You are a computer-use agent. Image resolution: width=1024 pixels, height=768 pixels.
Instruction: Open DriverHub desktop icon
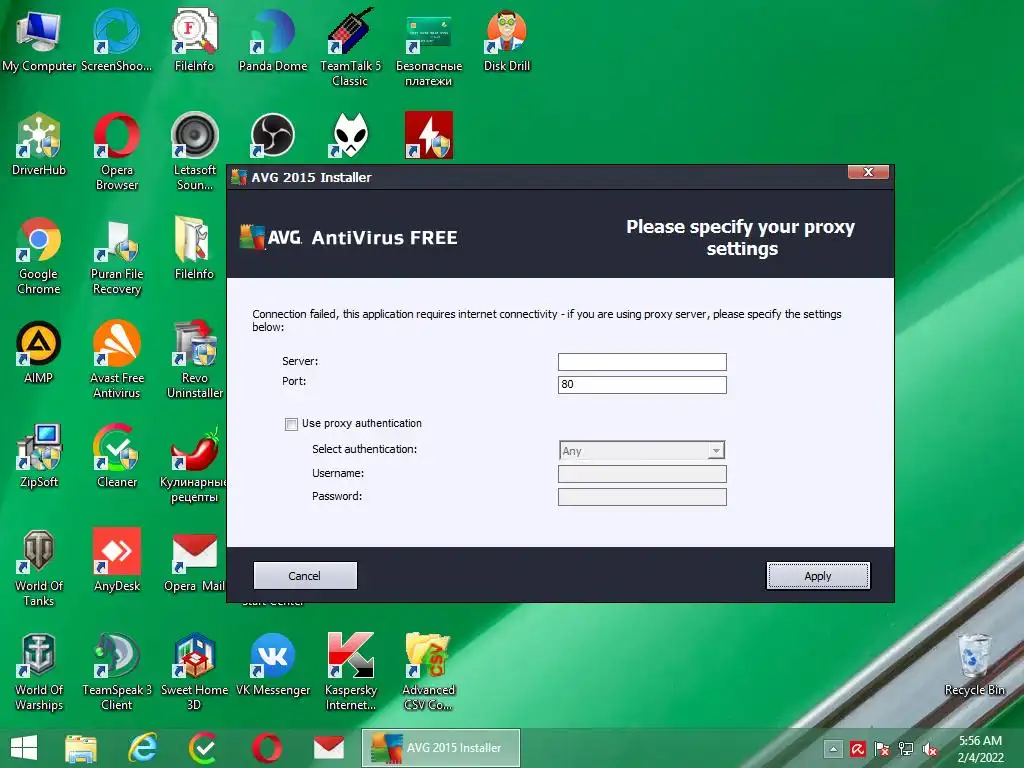[x=39, y=144]
